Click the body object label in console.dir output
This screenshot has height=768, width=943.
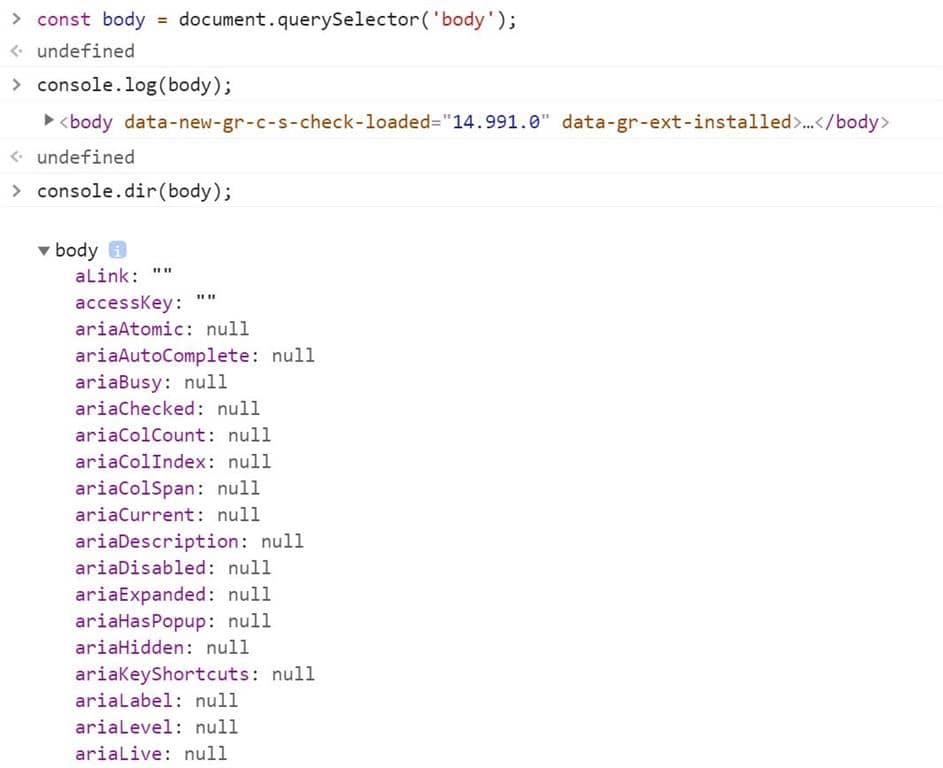pyautogui.click(x=76, y=250)
